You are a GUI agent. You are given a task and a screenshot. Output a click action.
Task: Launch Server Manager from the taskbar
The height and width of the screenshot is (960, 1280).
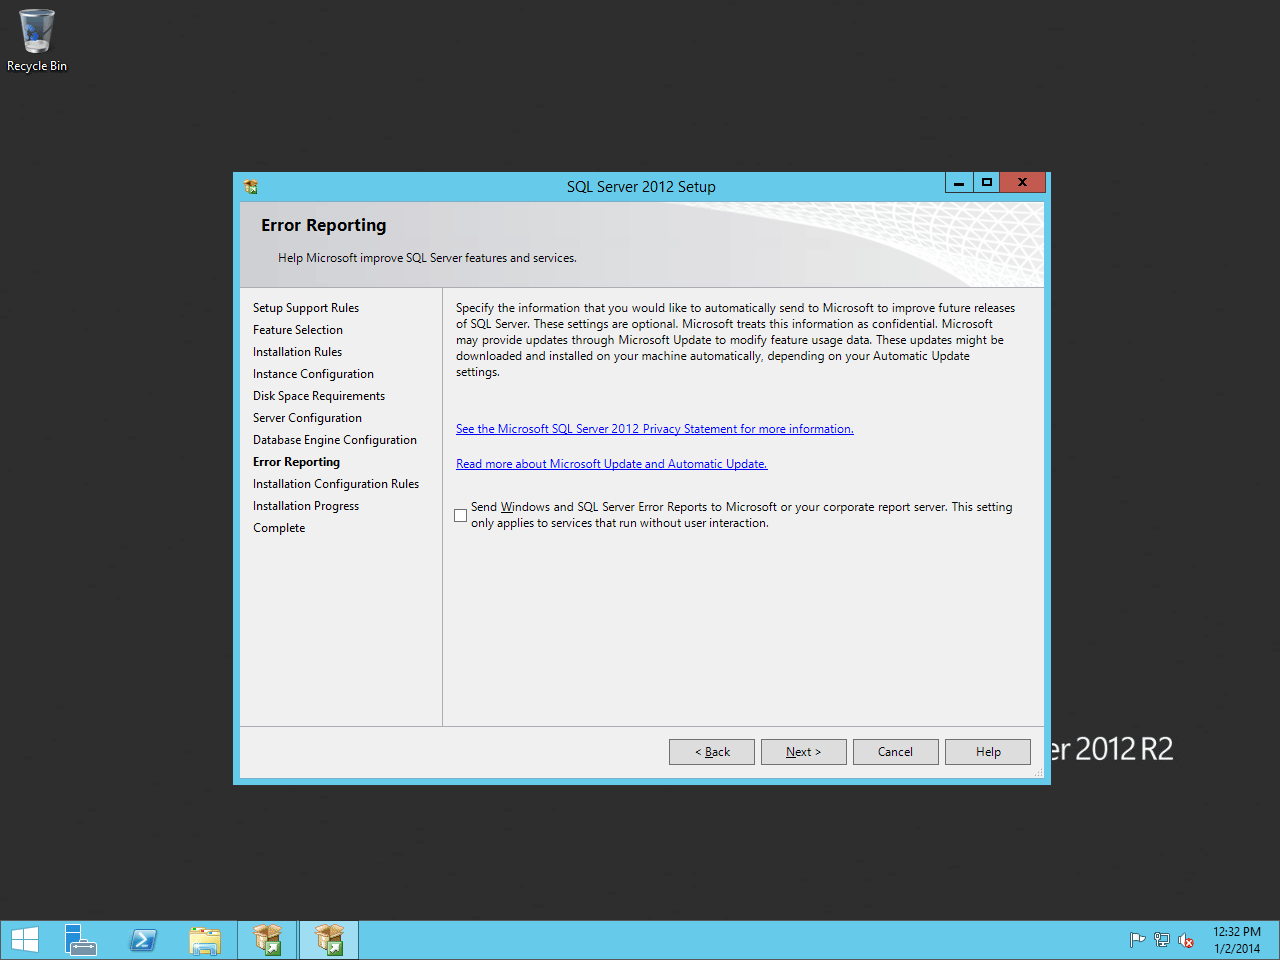(x=81, y=940)
